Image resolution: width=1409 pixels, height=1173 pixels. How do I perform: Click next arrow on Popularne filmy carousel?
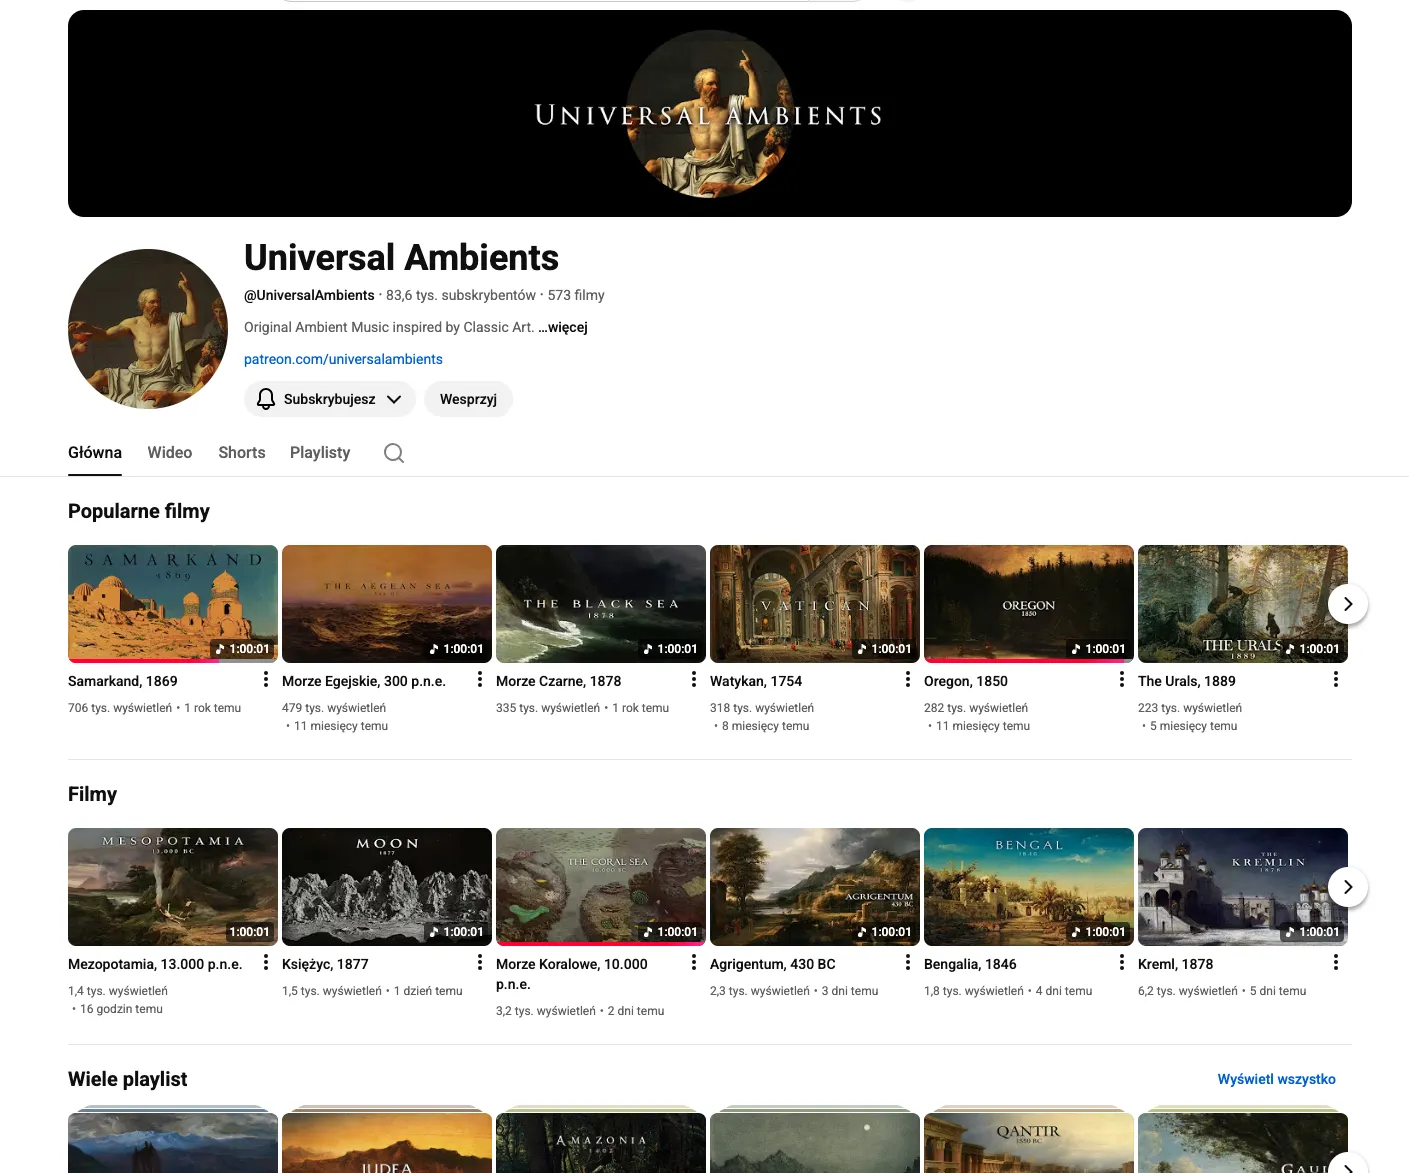point(1347,604)
